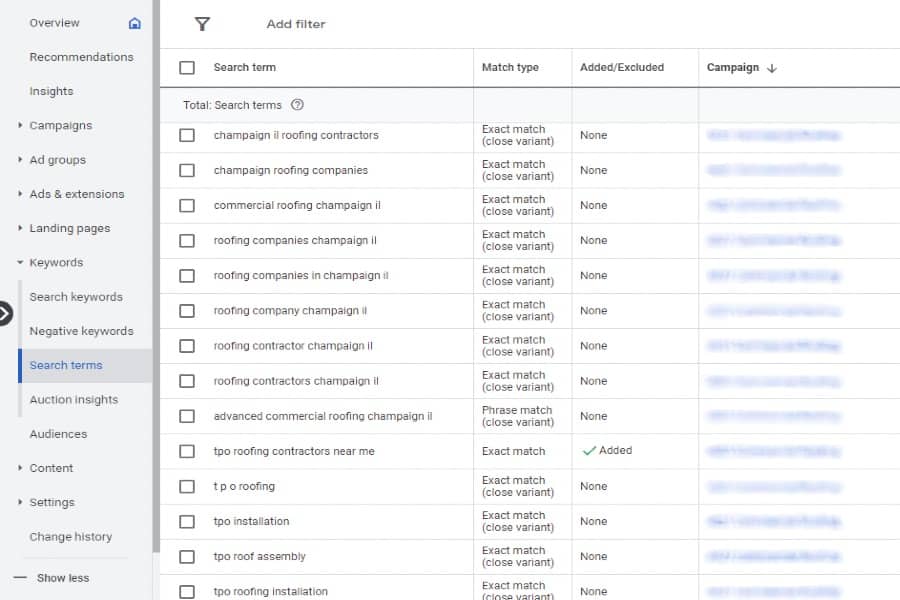Expand the Settings sidebar arrow
900x600 pixels.
pos(20,502)
